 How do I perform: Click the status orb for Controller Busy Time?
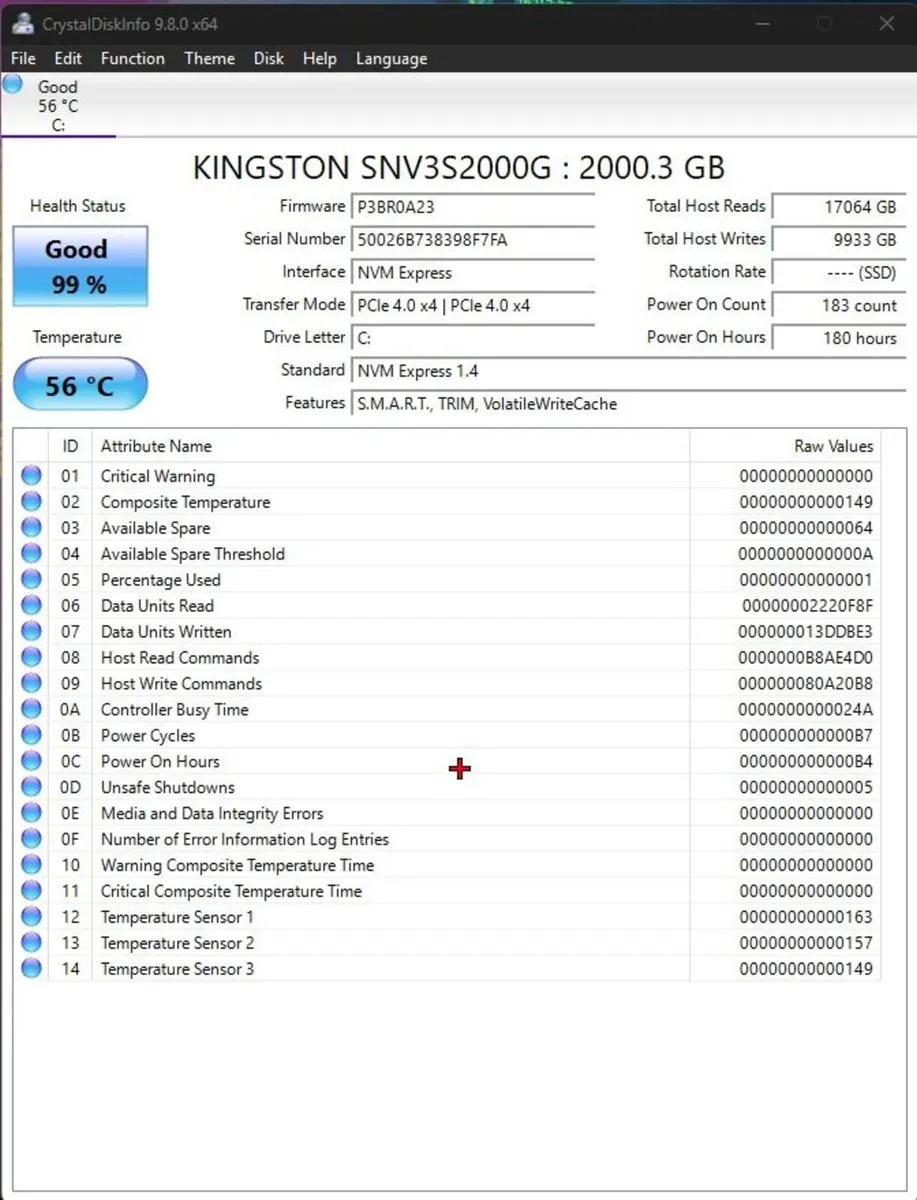(32, 710)
